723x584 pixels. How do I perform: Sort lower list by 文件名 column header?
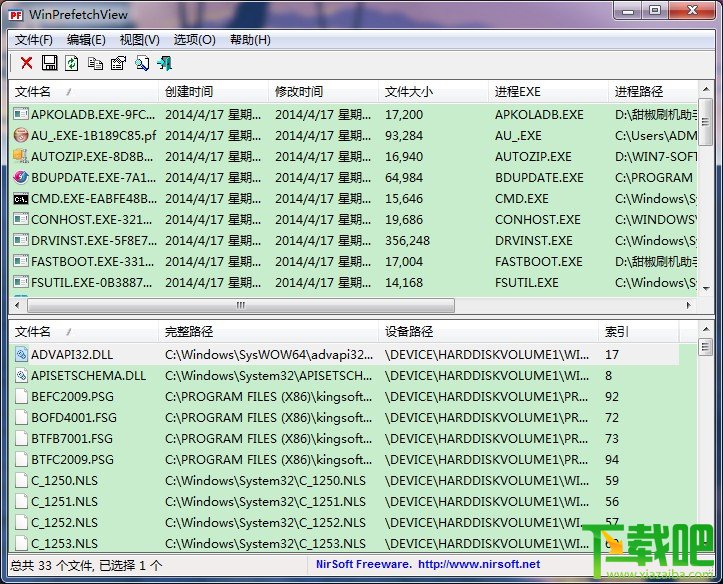pyautogui.click(x=84, y=331)
